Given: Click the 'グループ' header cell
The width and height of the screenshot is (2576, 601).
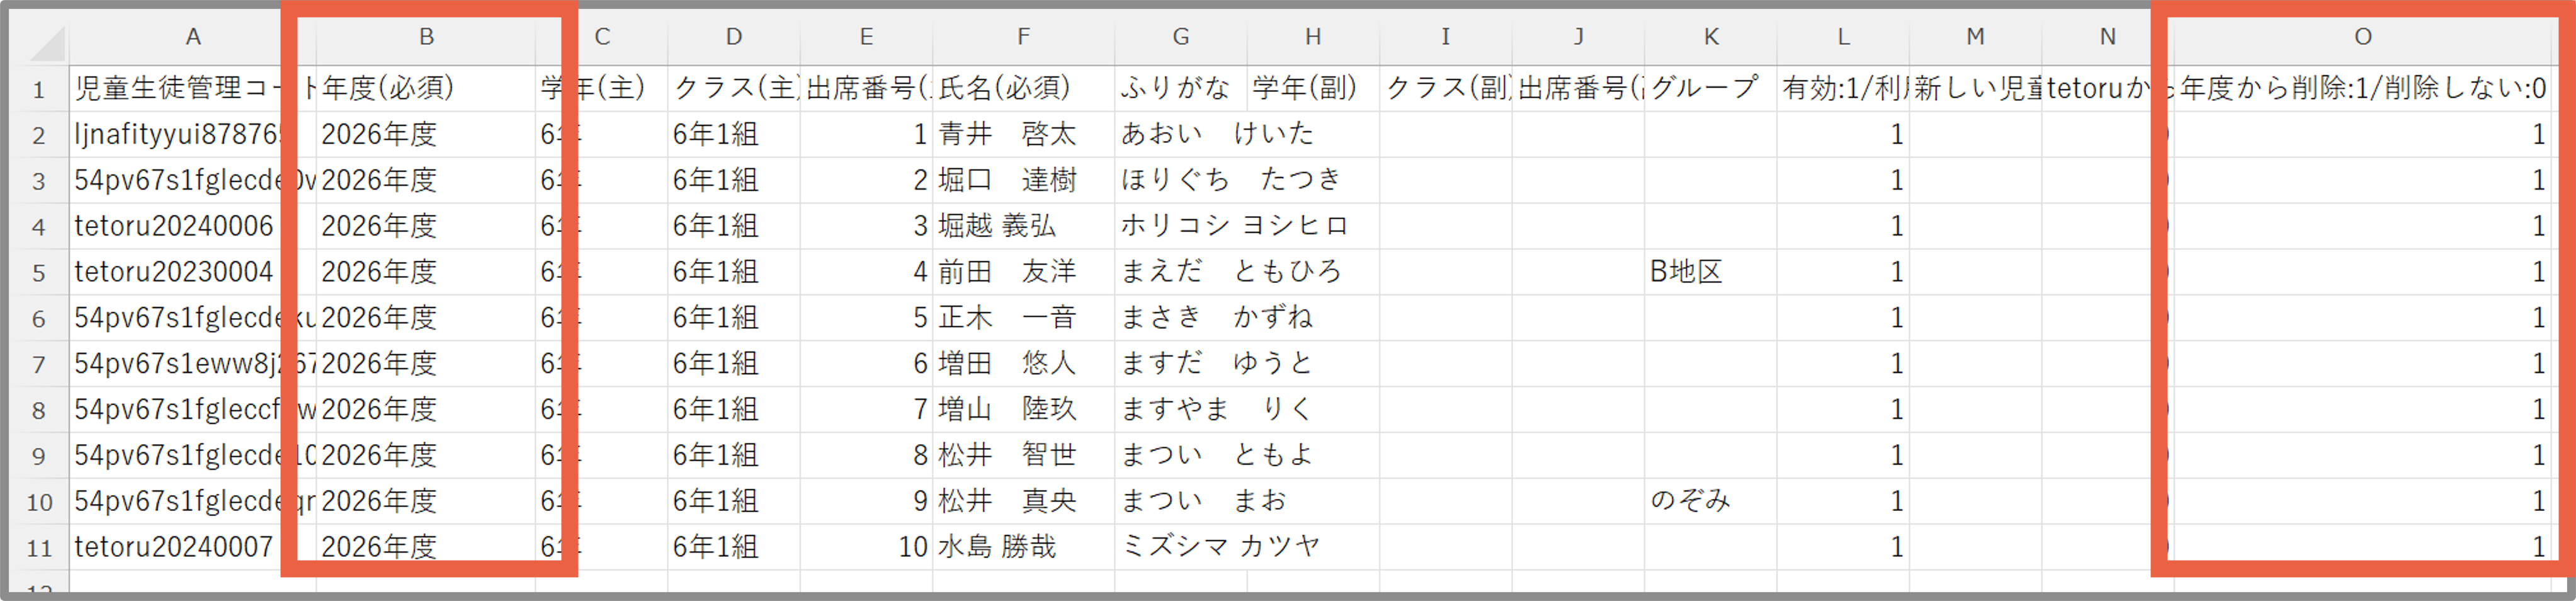Looking at the screenshot, I should pyautogui.click(x=1710, y=88).
